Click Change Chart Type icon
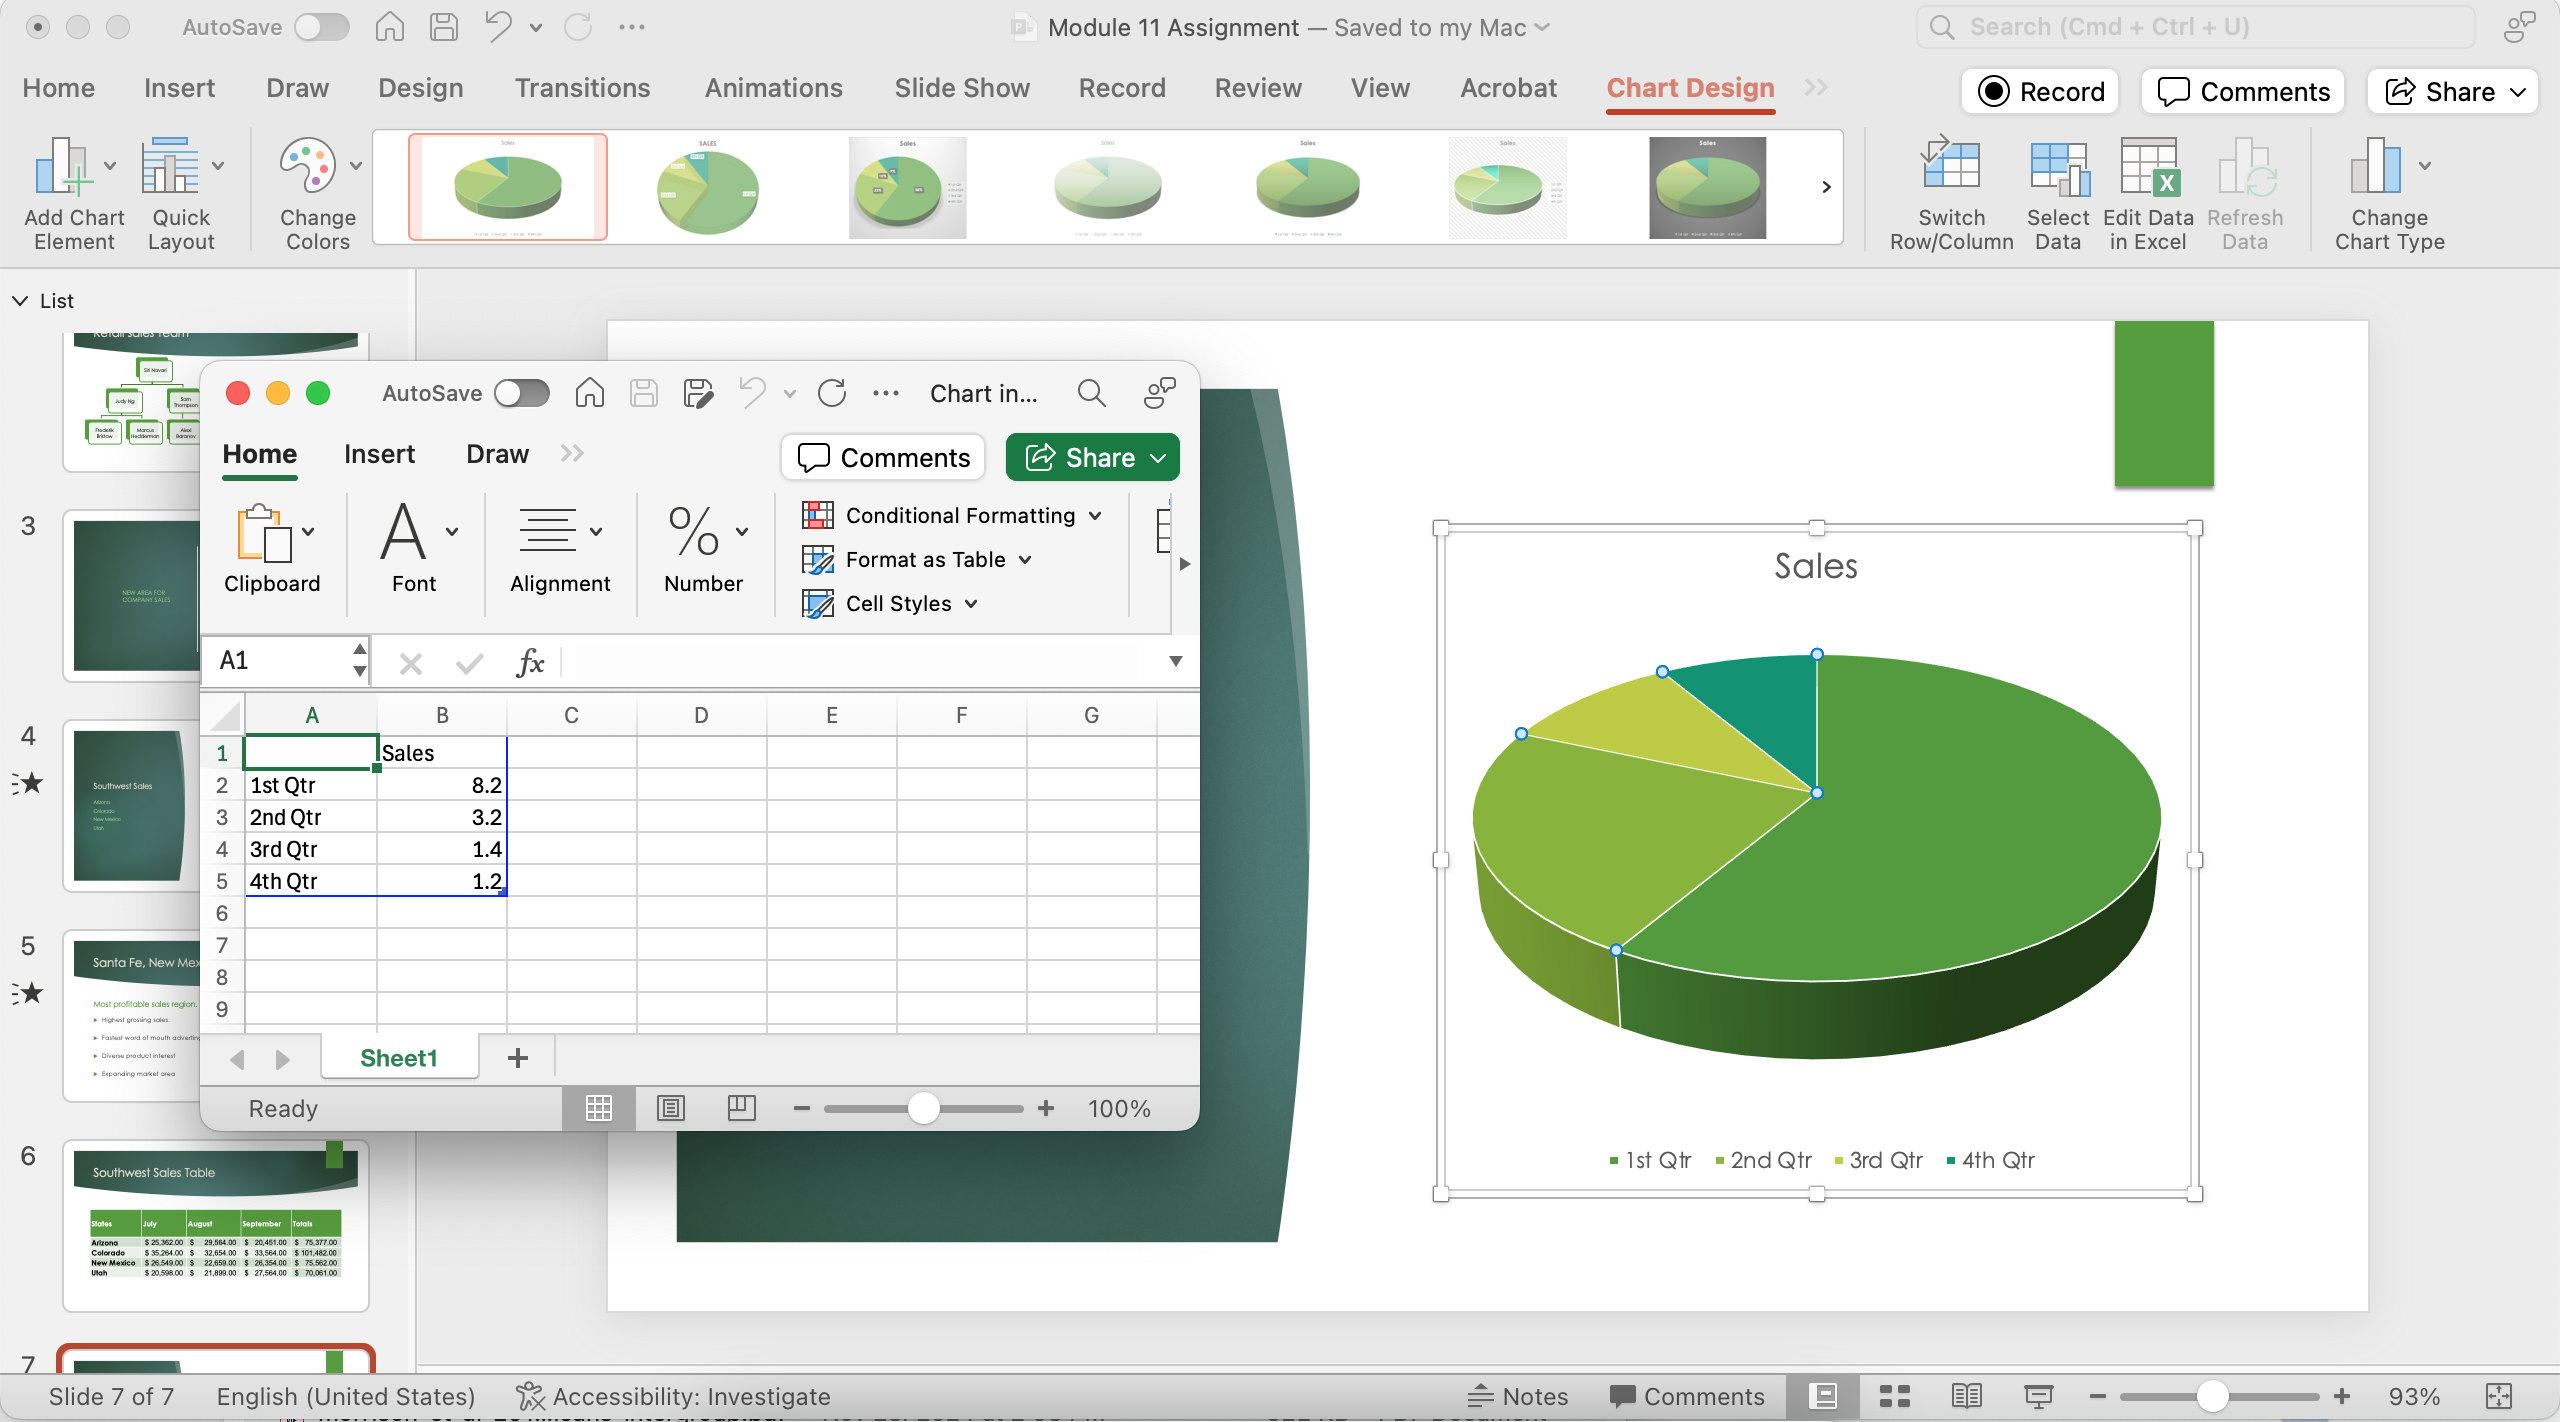Screen dimensions: 2560x1422 point(2377,166)
